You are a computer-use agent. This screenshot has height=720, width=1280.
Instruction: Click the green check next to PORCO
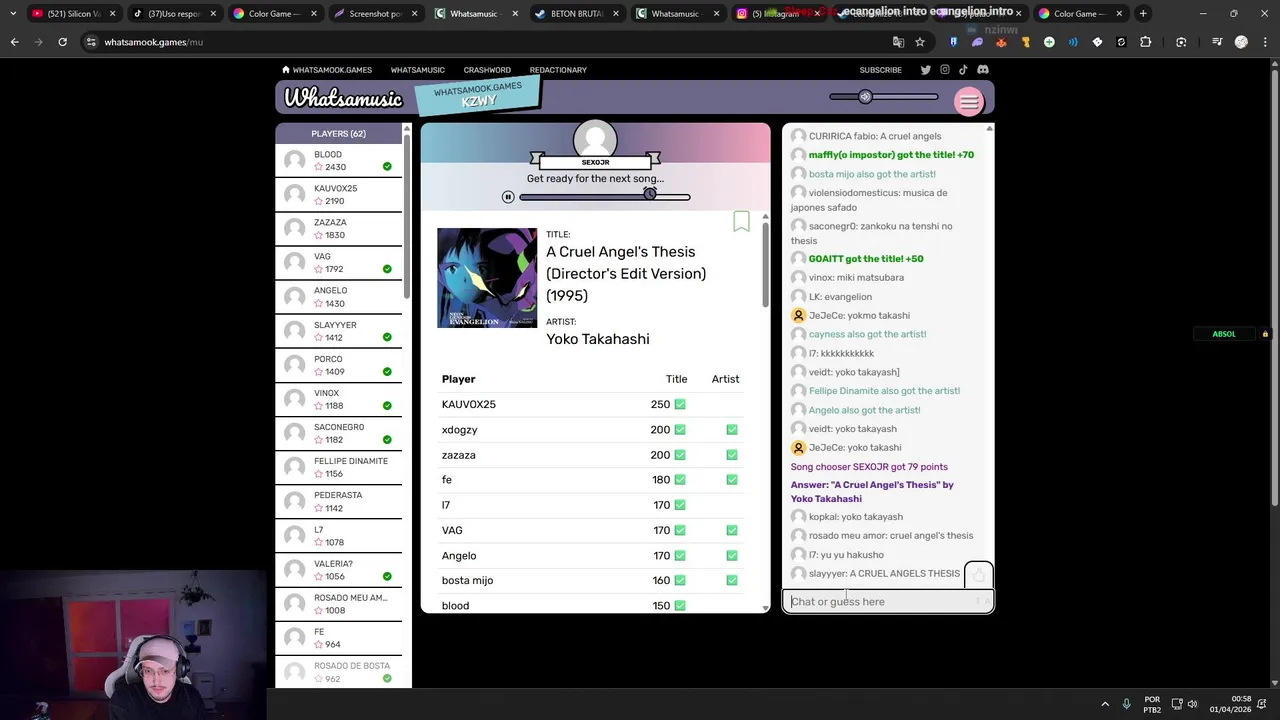click(387, 371)
